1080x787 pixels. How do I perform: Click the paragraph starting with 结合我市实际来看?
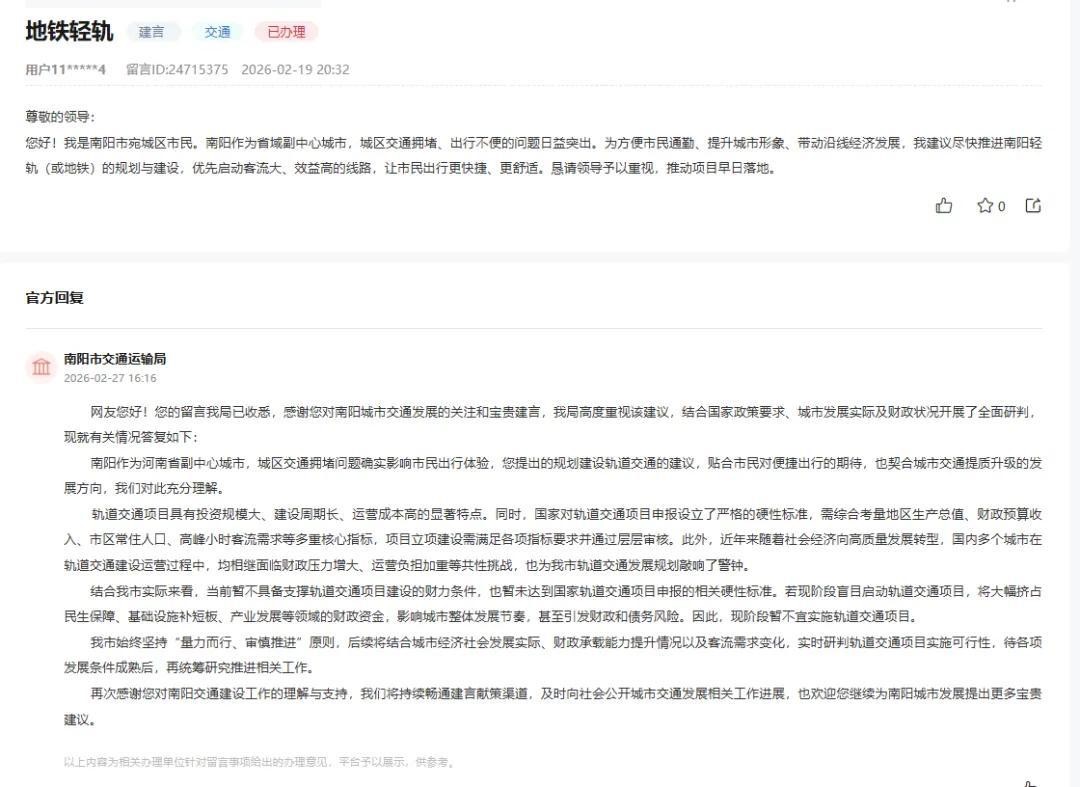click(x=550, y=590)
